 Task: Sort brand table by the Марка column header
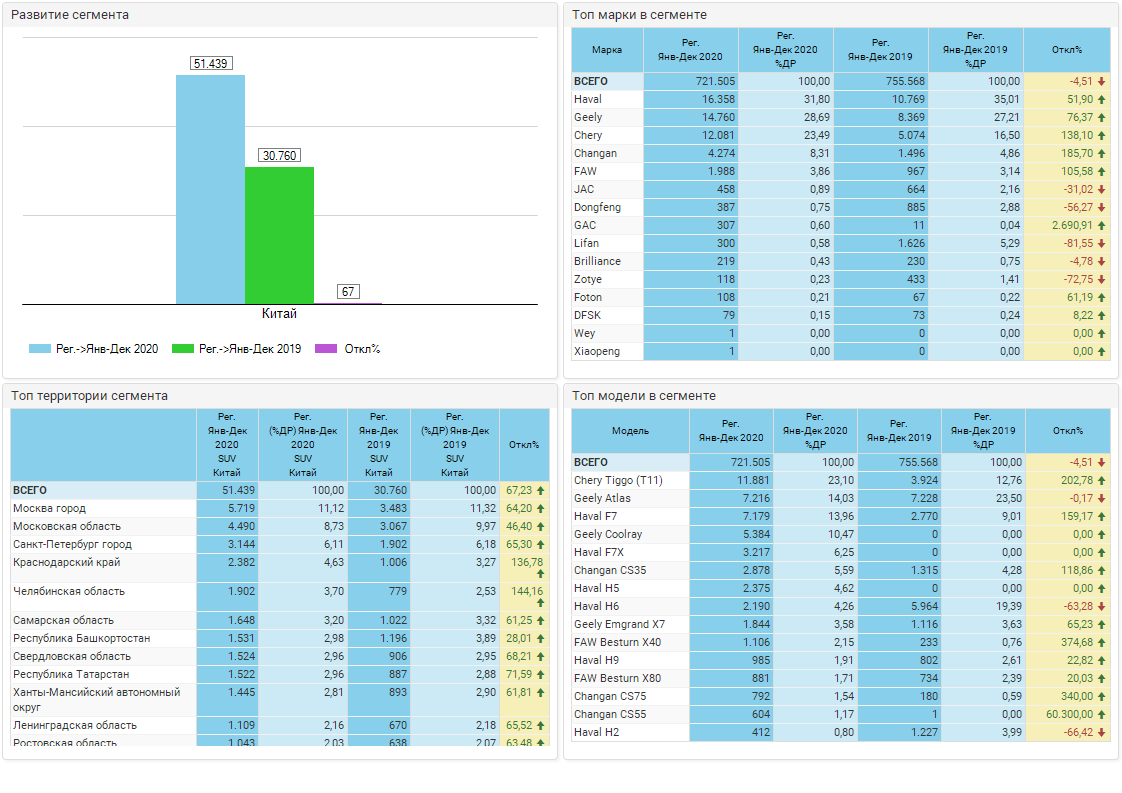[607, 50]
